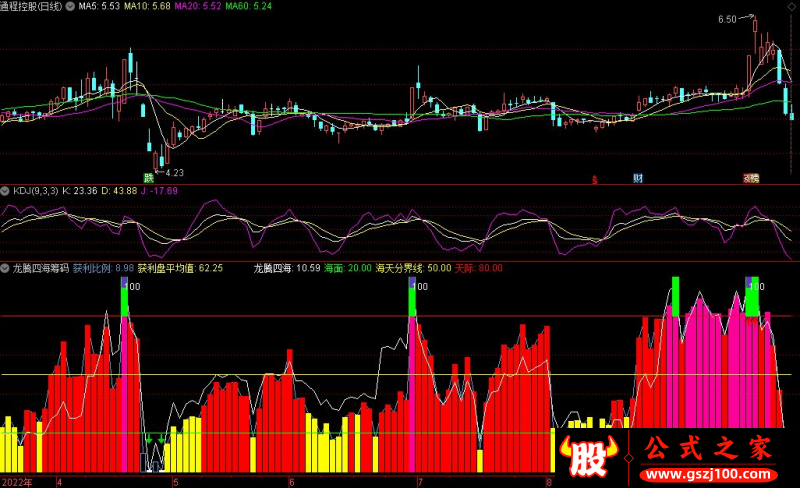This screenshot has width=800, height=488.
Task: Click the green 跌 event marker
Action: point(148,178)
